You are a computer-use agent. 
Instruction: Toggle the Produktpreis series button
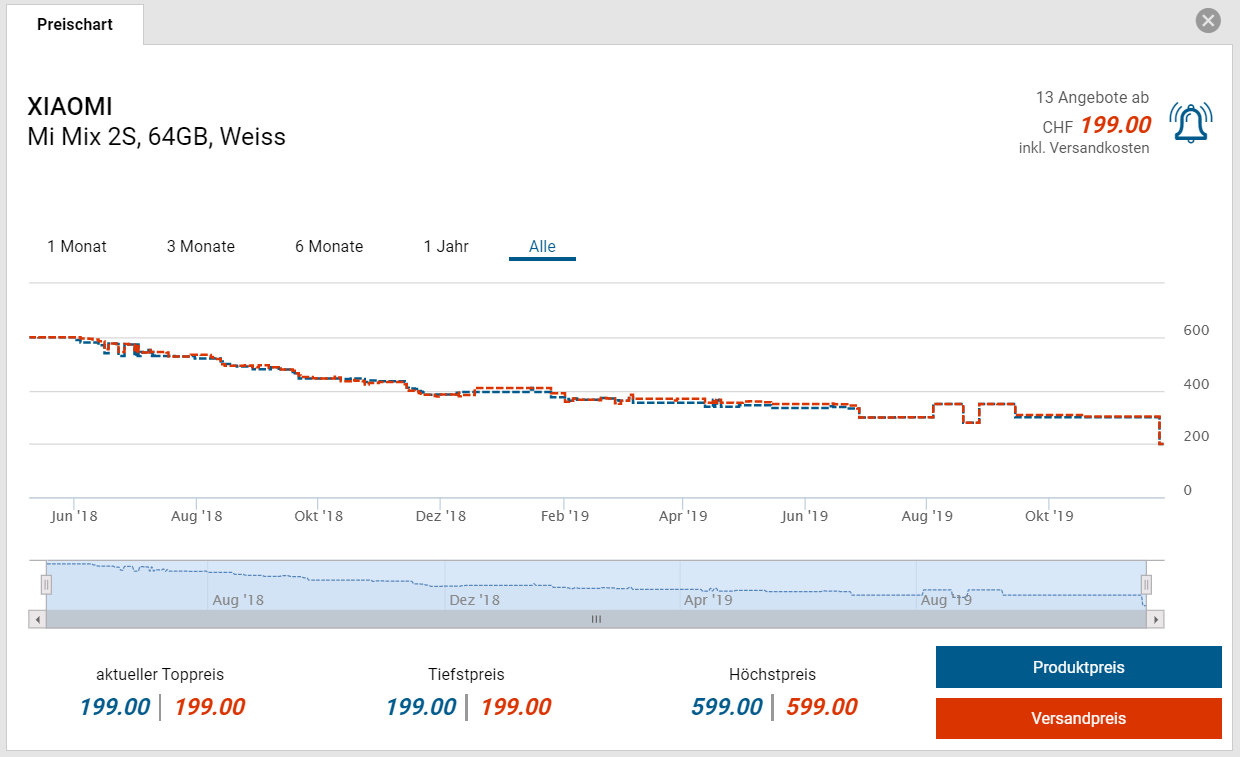(1078, 667)
